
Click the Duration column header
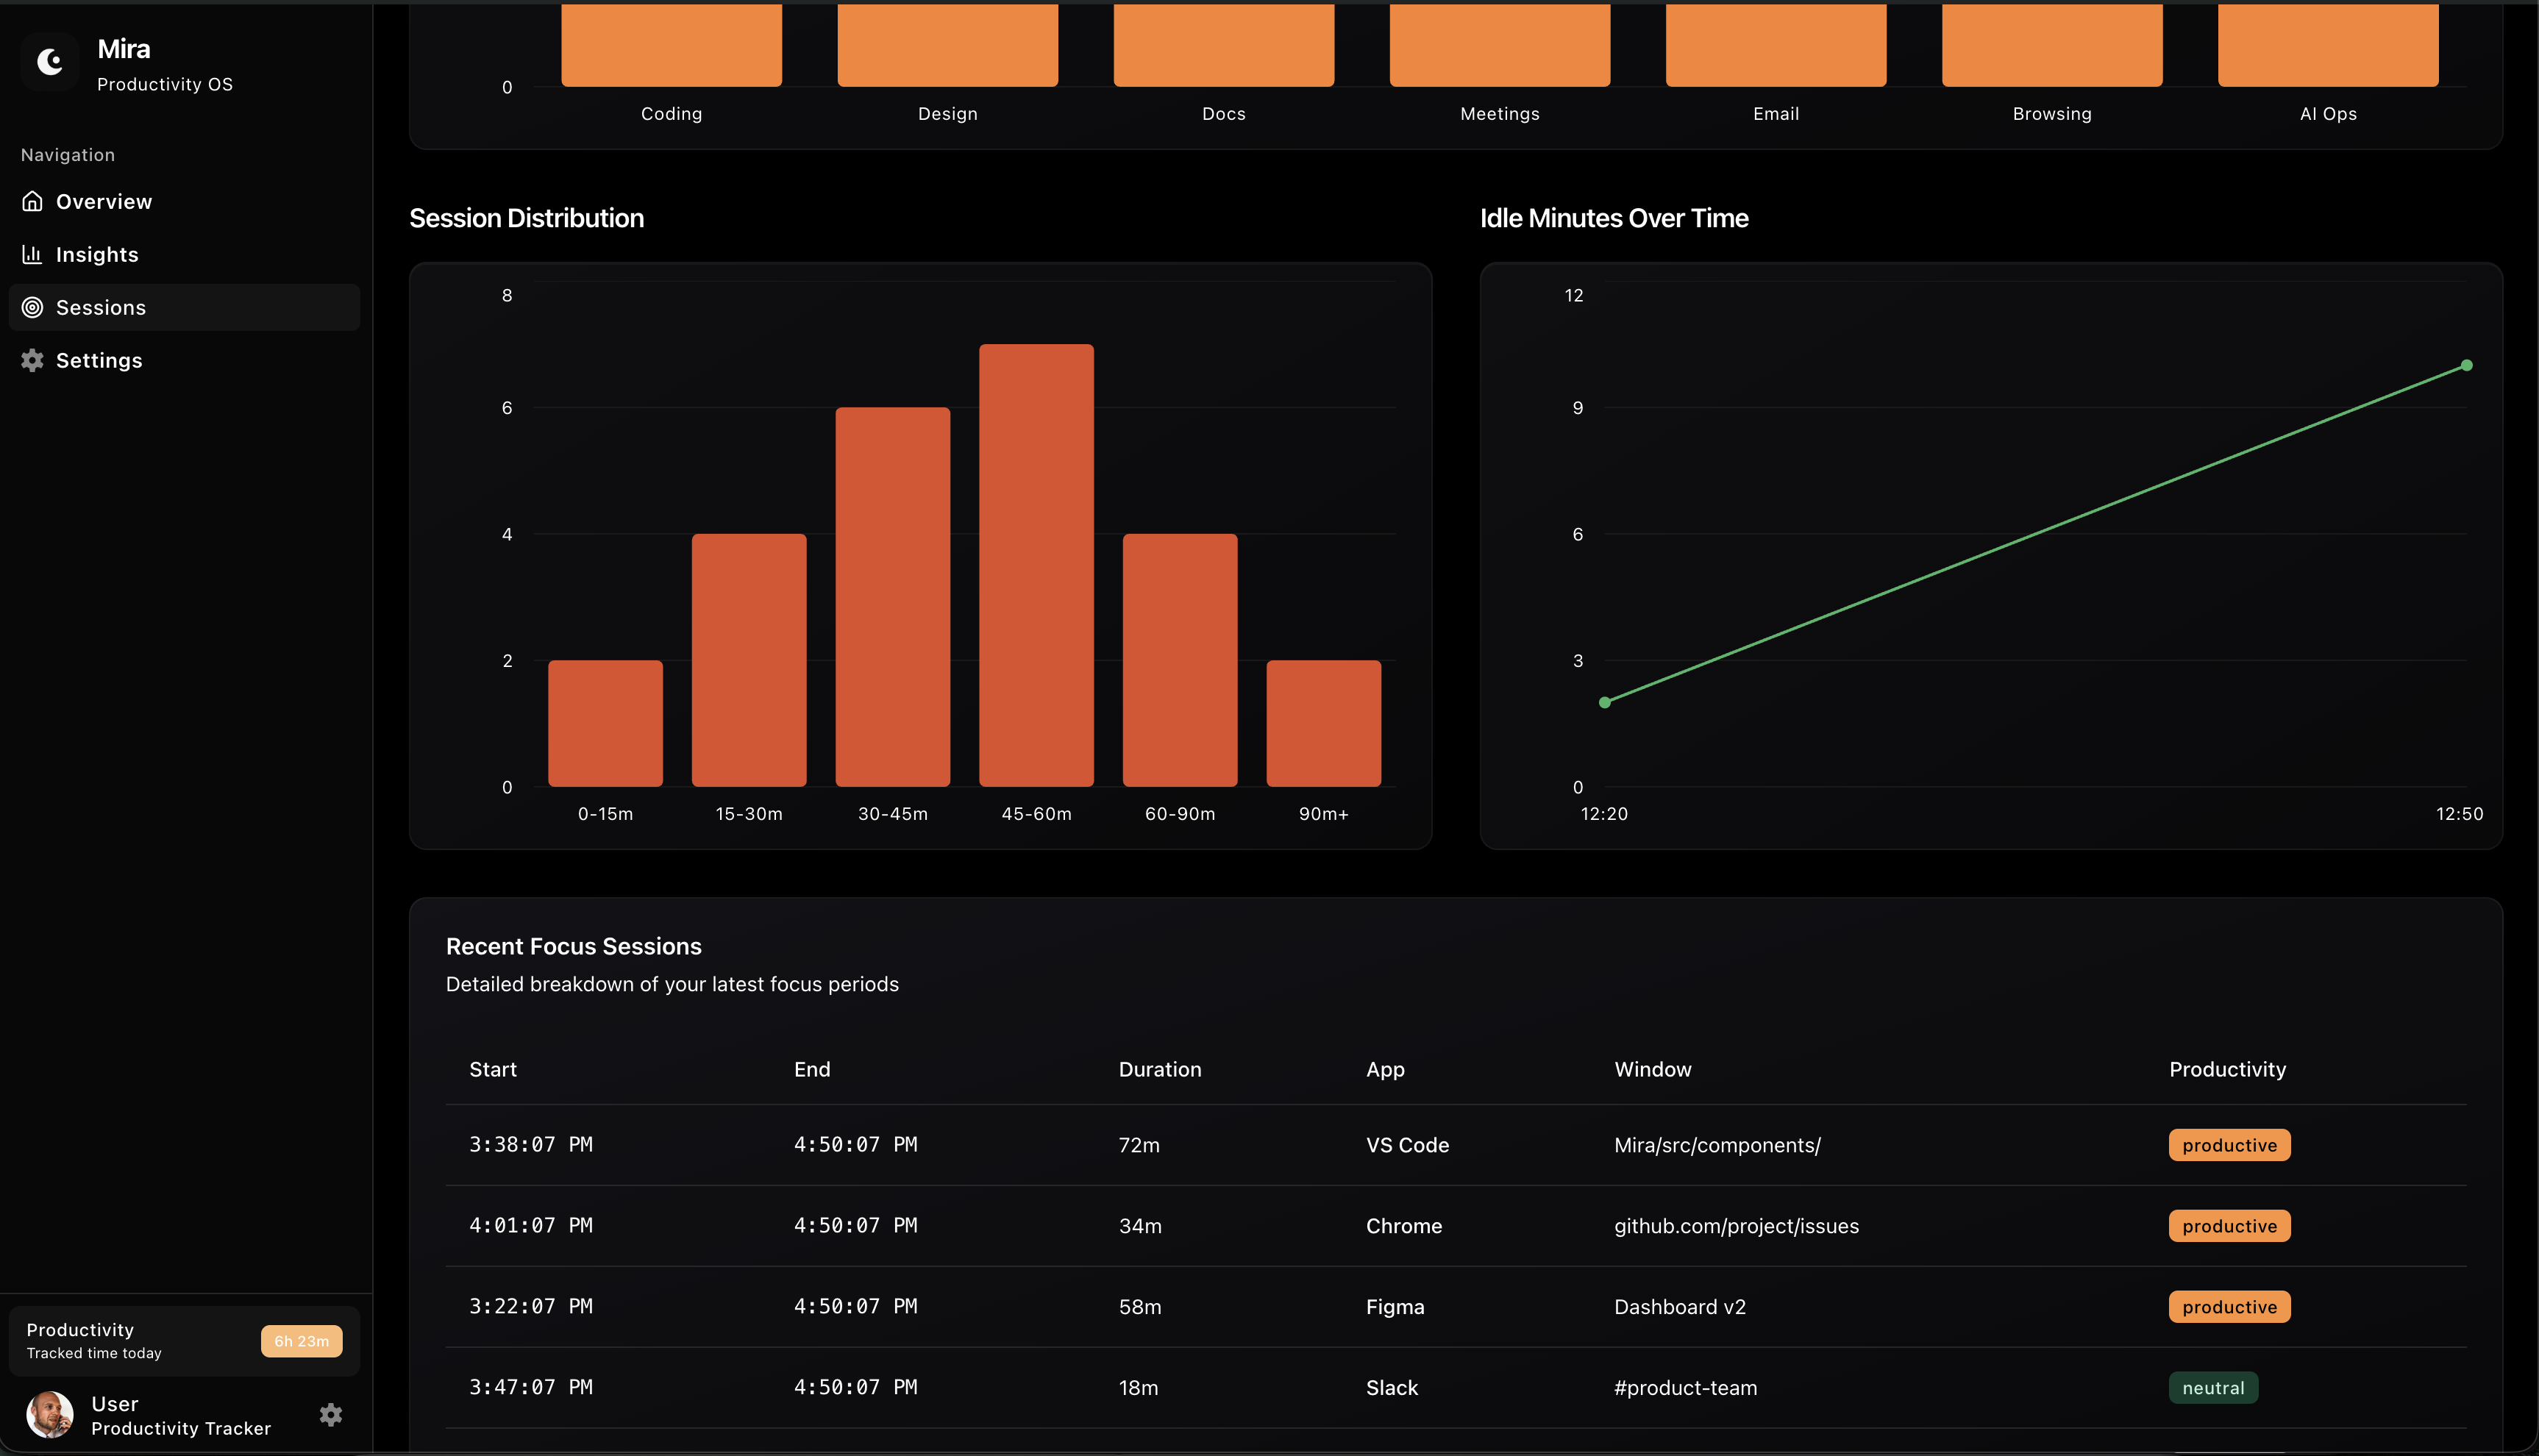click(1159, 1069)
